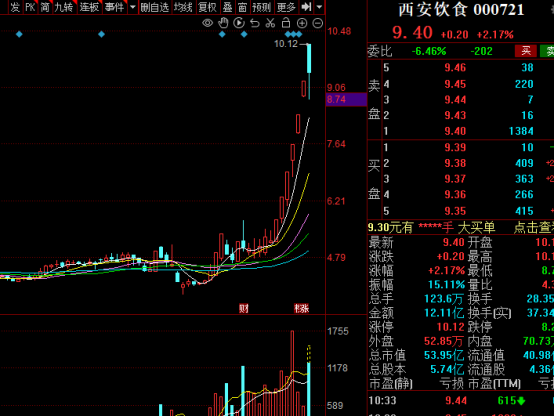
Task: Toggle the chart lock icon
Action: 286,23
